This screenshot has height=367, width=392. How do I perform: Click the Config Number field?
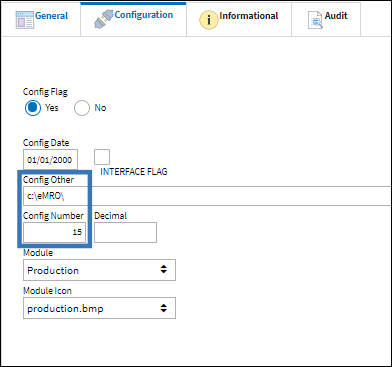tap(54, 232)
